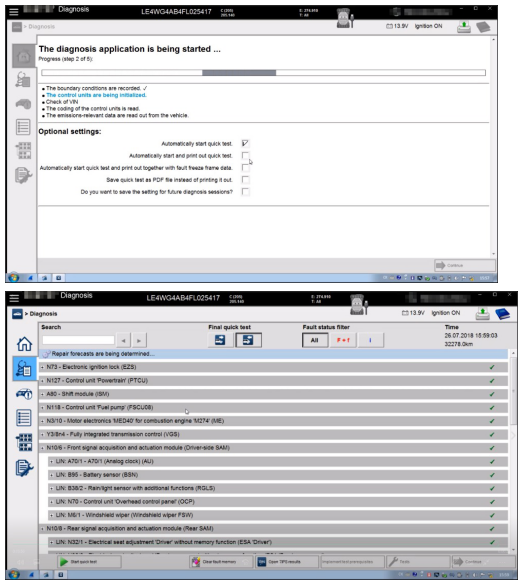Viewport: 524px width, 585px height.
Task: Click the blue book help icon
Action: point(502,314)
